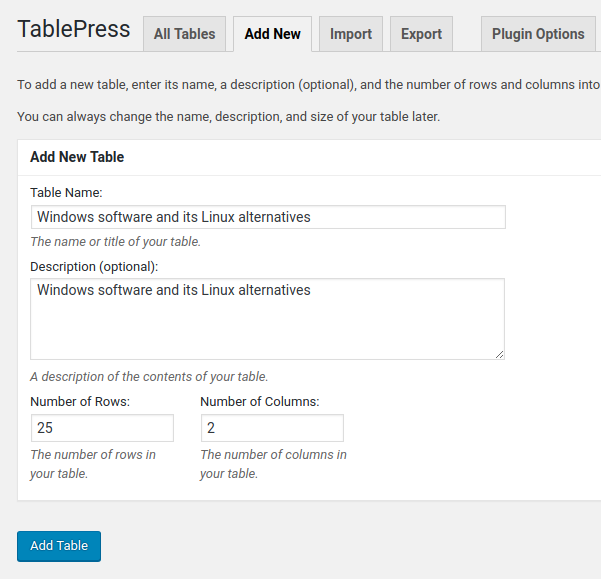Go to the Export tab
Screen dimensions: 601x579
(x=421, y=34)
